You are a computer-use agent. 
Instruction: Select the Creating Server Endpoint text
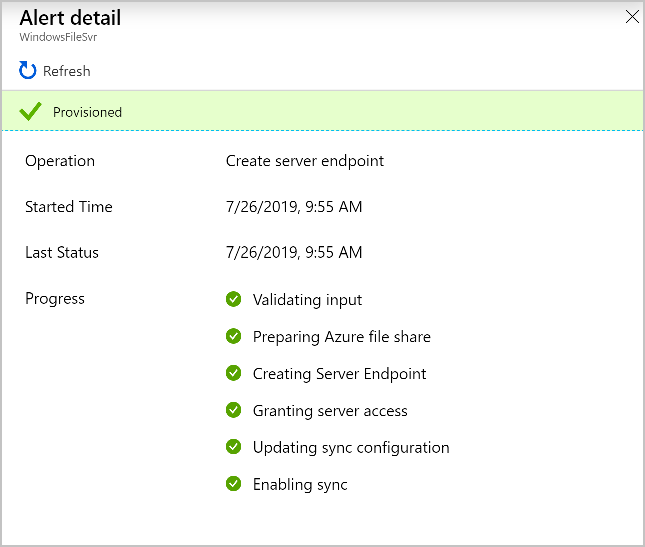[x=339, y=374]
